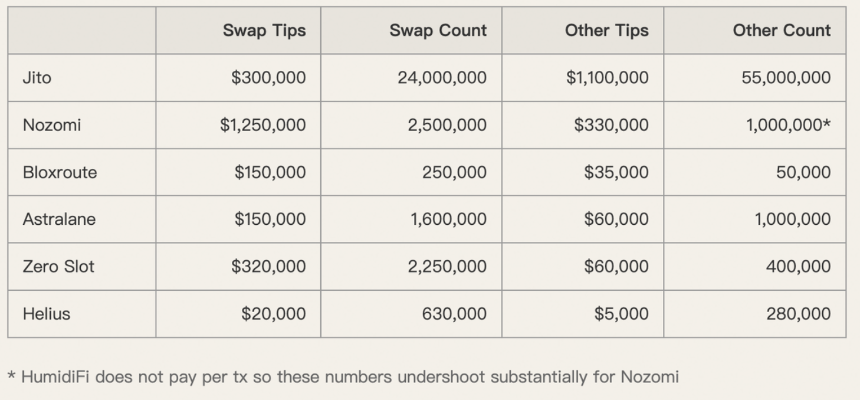Select the Helius row label
The height and width of the screenshot is (400, 860).
pos(46,314)
